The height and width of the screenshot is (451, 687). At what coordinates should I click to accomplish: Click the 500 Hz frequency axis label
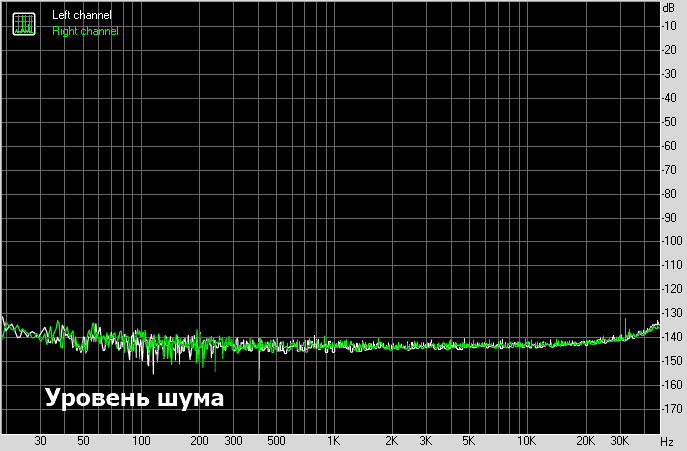tap(276, 441)
